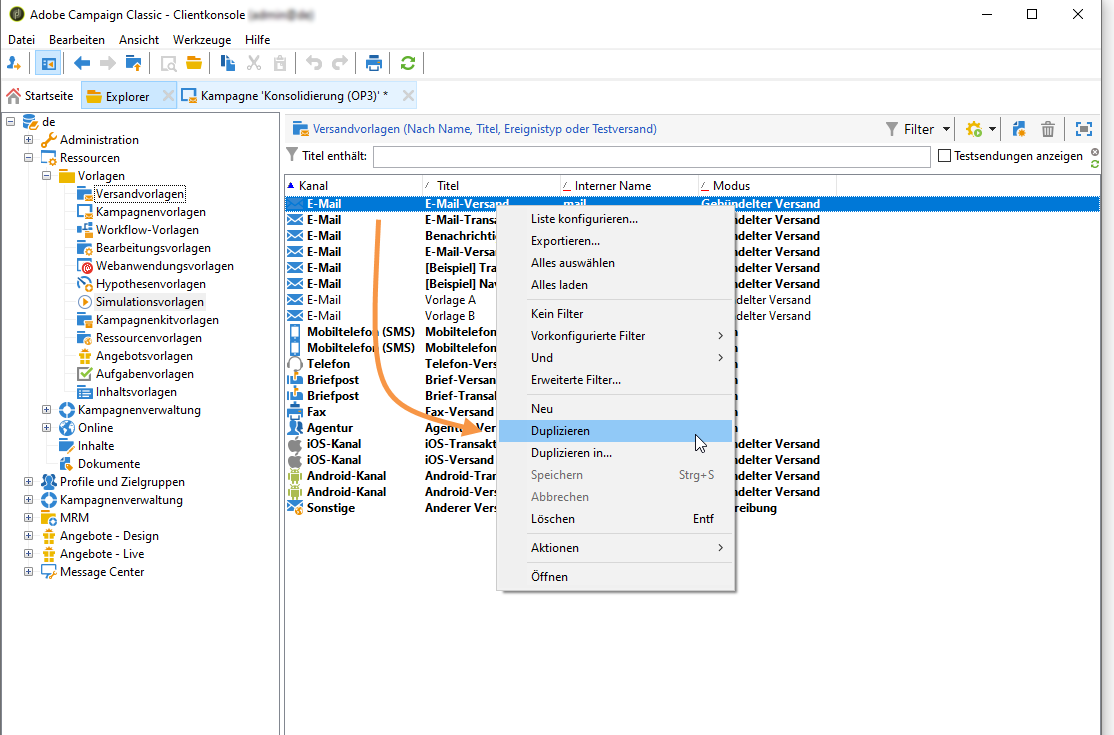1114x735 pixels.
Task: Open the gear actions dropdown arrow
Action: 992,129
